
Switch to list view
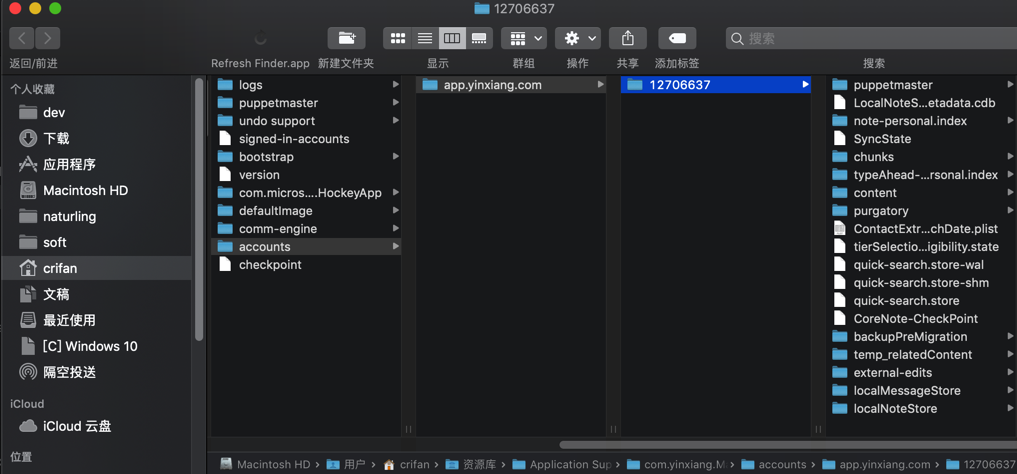[425, 38]
